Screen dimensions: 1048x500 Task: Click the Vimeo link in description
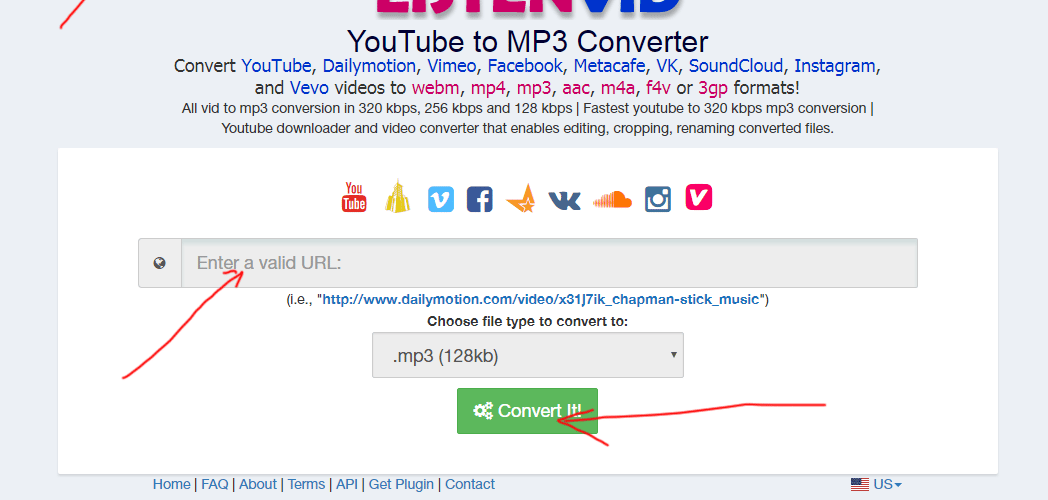tap(452, 66)
